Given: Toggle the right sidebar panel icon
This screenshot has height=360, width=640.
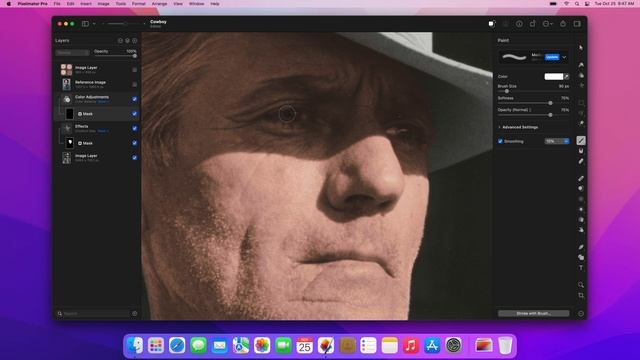Looking at the screenshot, I should pos(577,24).
